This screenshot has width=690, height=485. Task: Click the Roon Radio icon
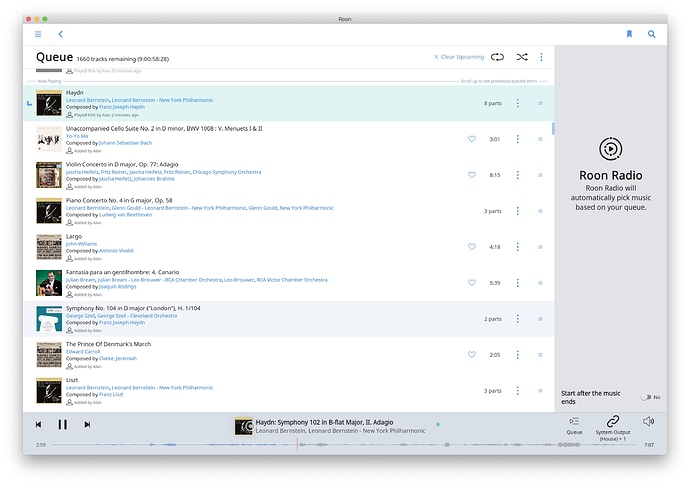[610, 149]
